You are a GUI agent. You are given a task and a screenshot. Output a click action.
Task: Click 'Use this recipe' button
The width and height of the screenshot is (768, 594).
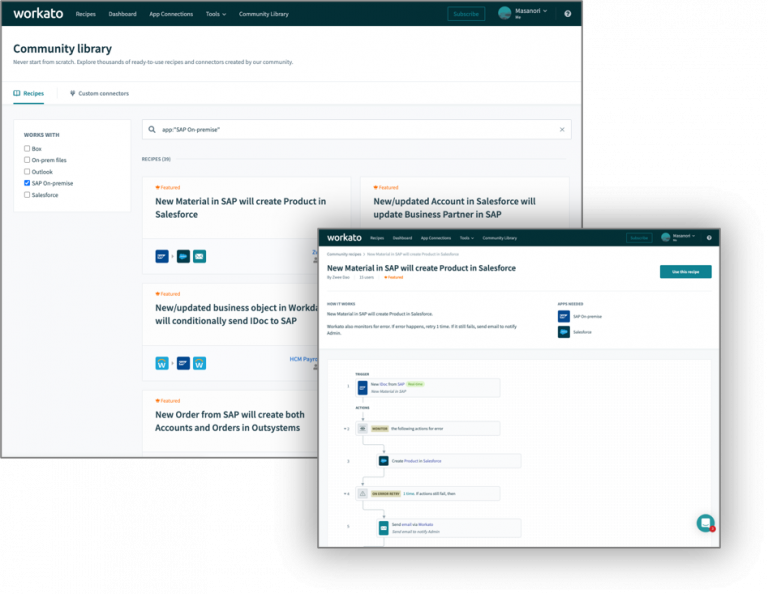coord(685,272)
